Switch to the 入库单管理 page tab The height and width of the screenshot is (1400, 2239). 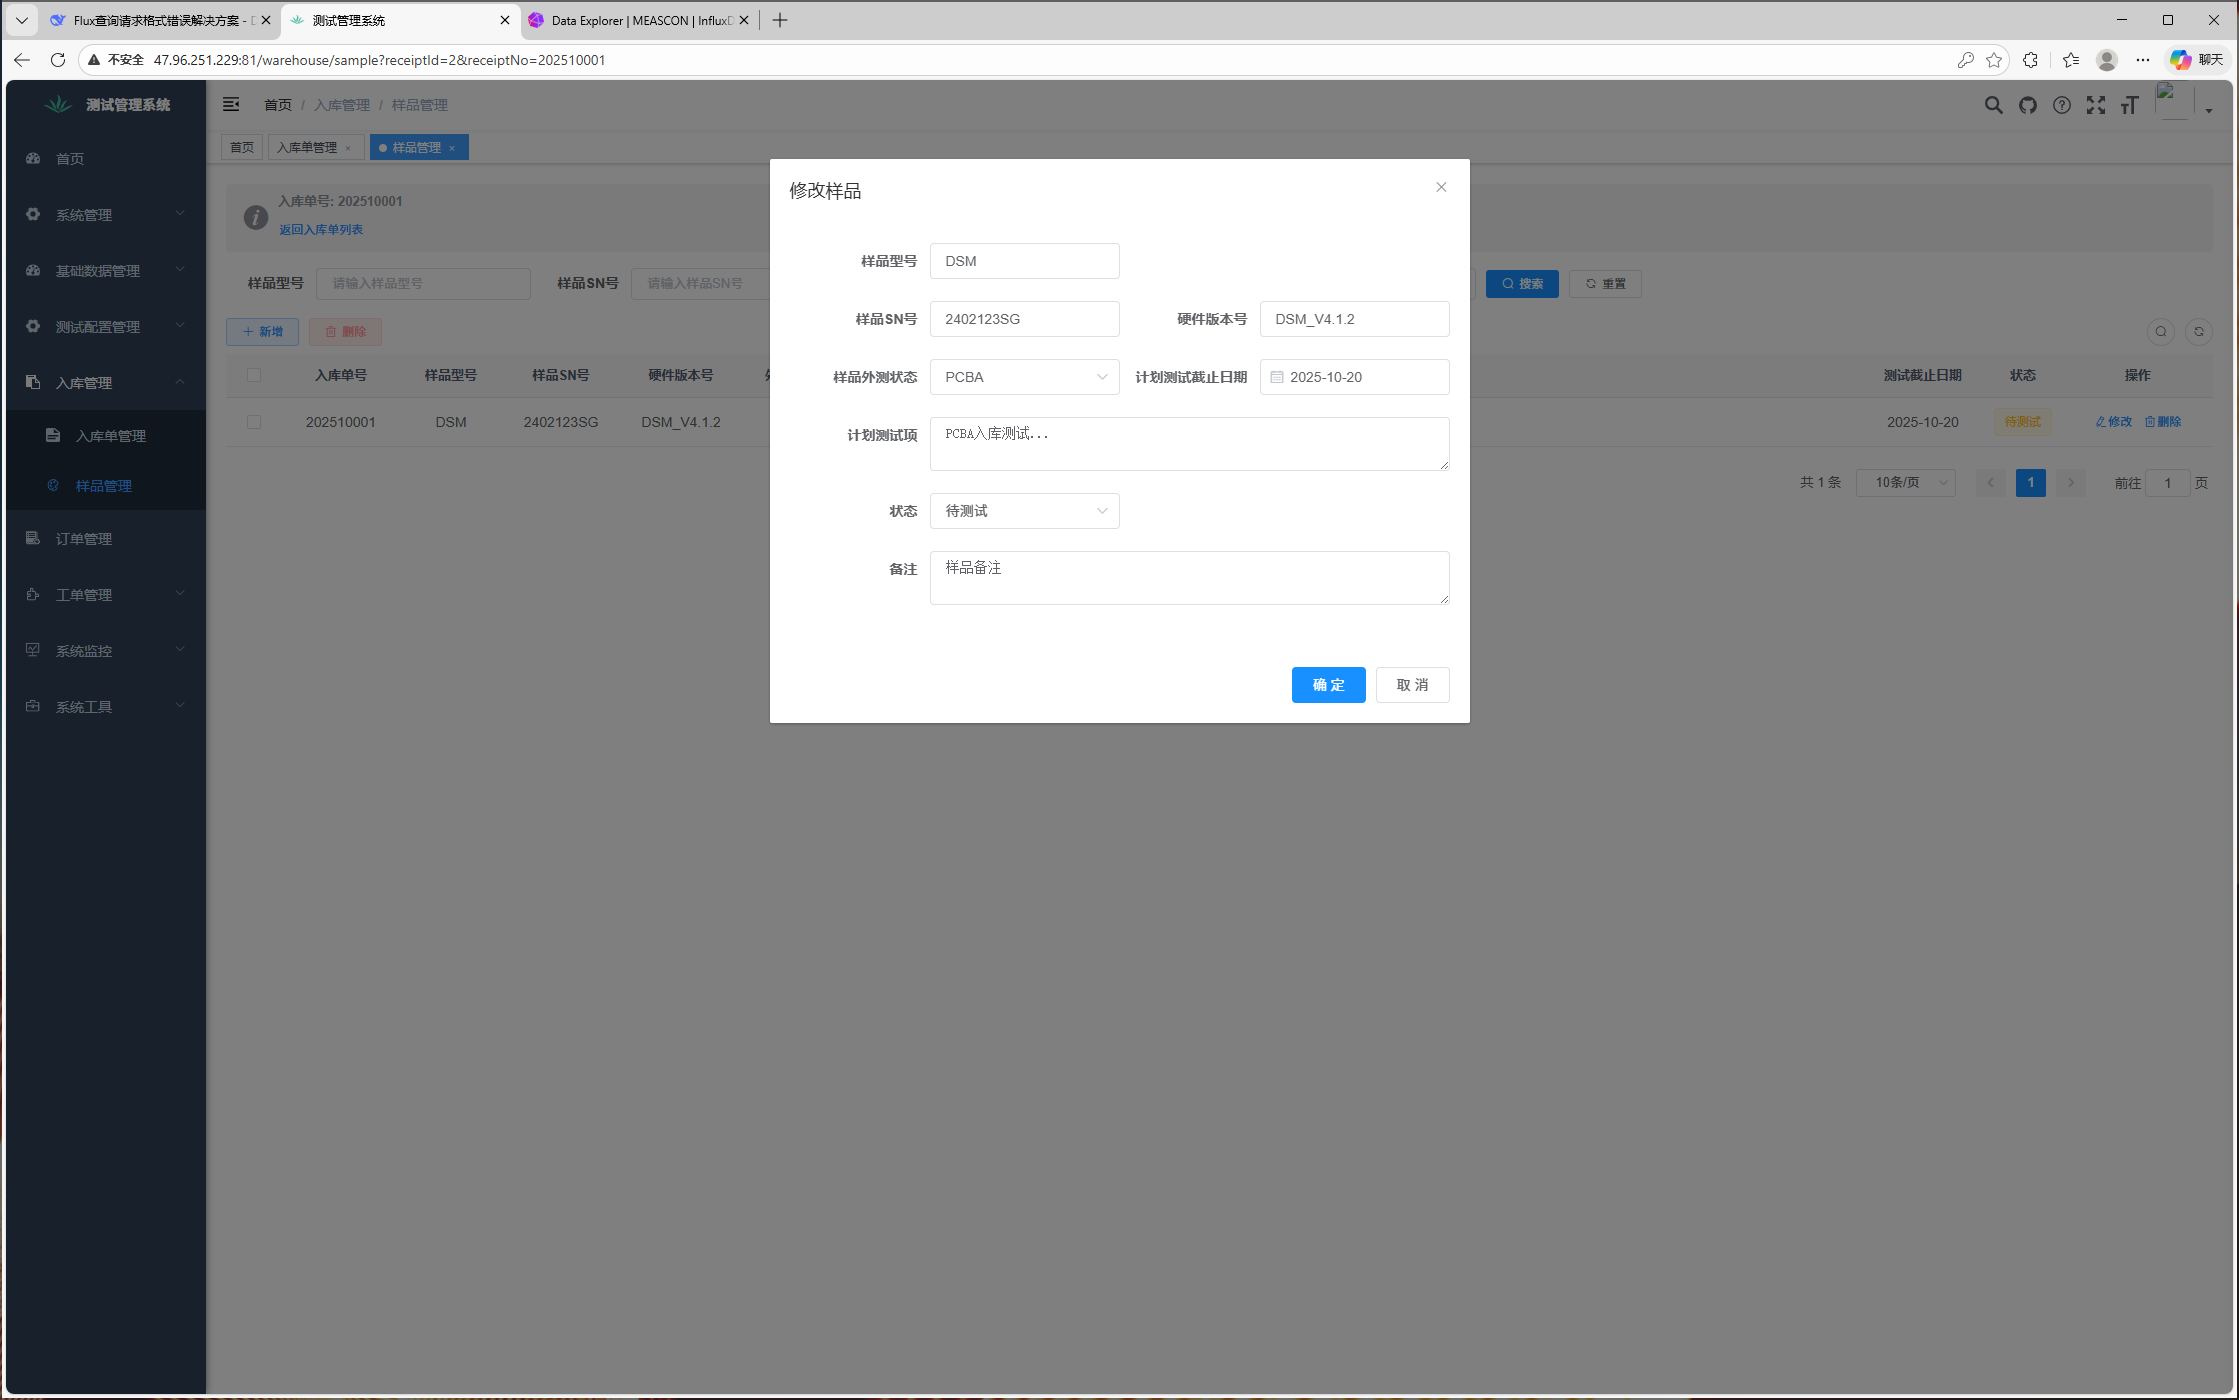(x=307, y=147)
